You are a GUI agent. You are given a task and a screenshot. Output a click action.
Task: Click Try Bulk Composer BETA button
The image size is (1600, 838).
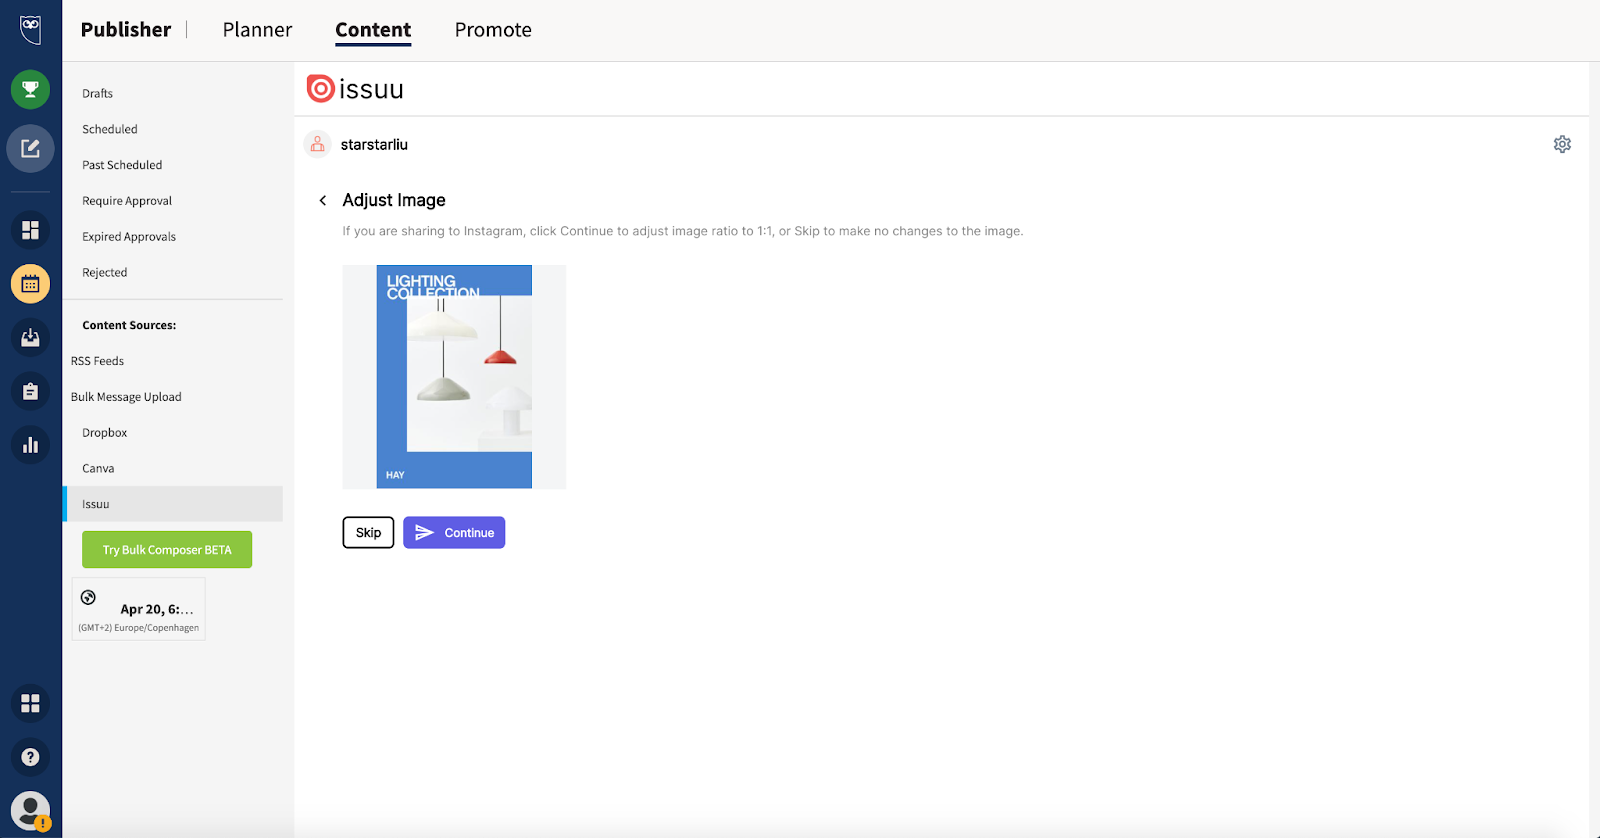pyautogui.click(x=167, y=550)
